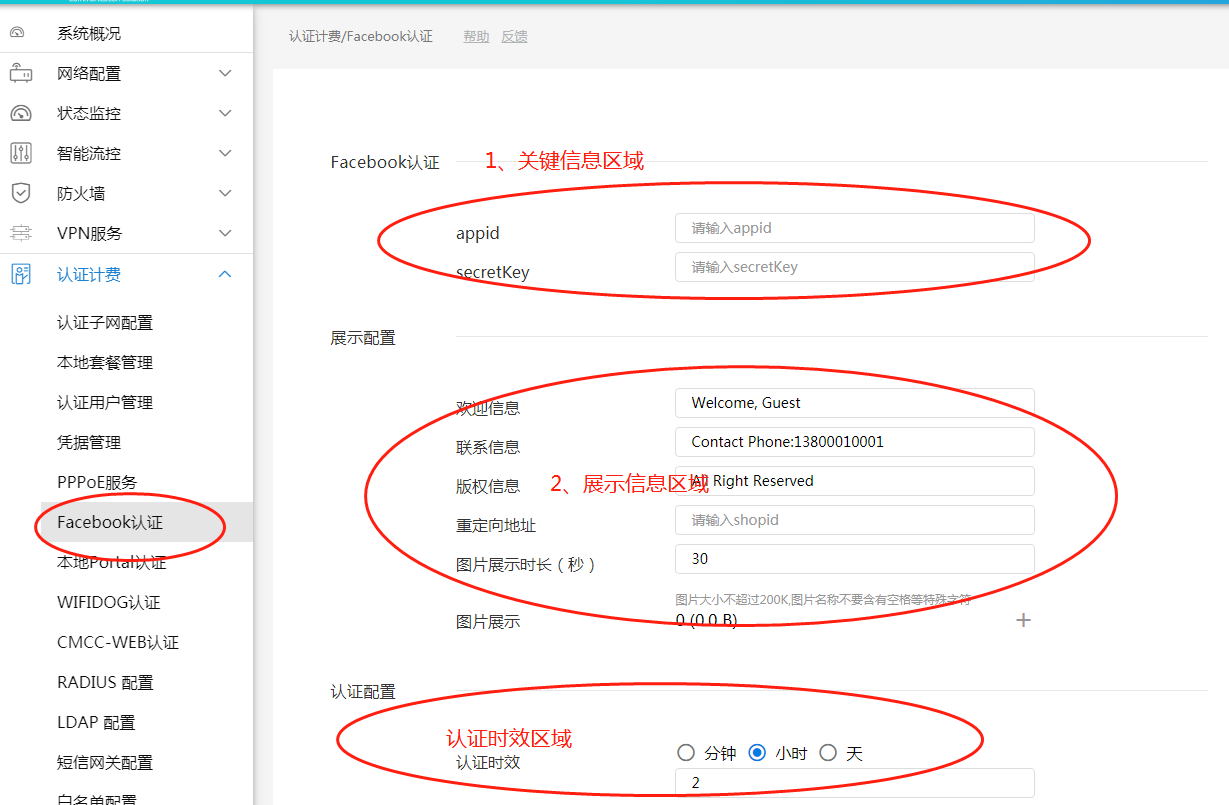This screenshot has height=805, width=1229.
Task: Click the 认证计费 sidebar icon
Action: pos(20,274)
